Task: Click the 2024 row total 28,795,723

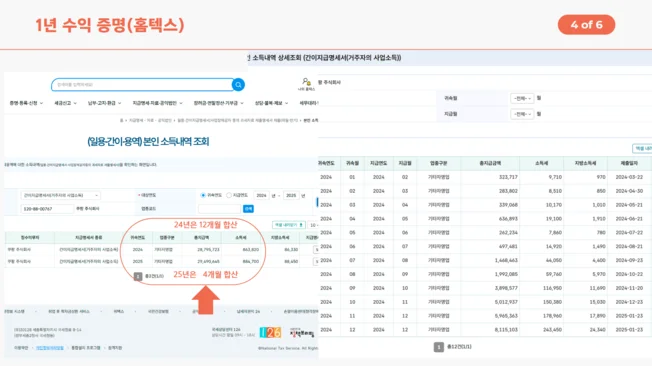Action: click(208, 250)
